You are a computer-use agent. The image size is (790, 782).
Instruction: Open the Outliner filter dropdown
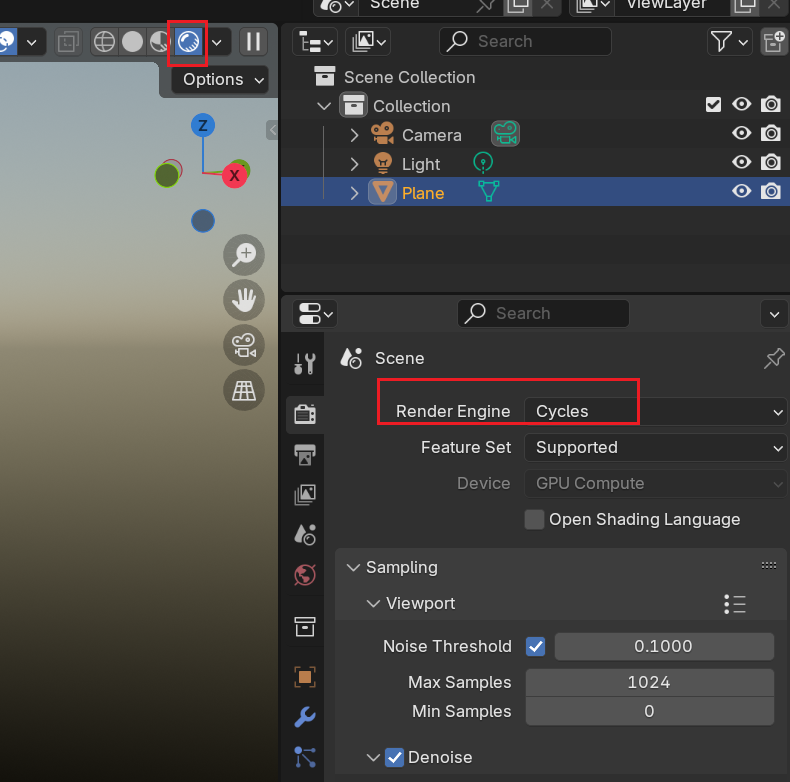point(729,42)
